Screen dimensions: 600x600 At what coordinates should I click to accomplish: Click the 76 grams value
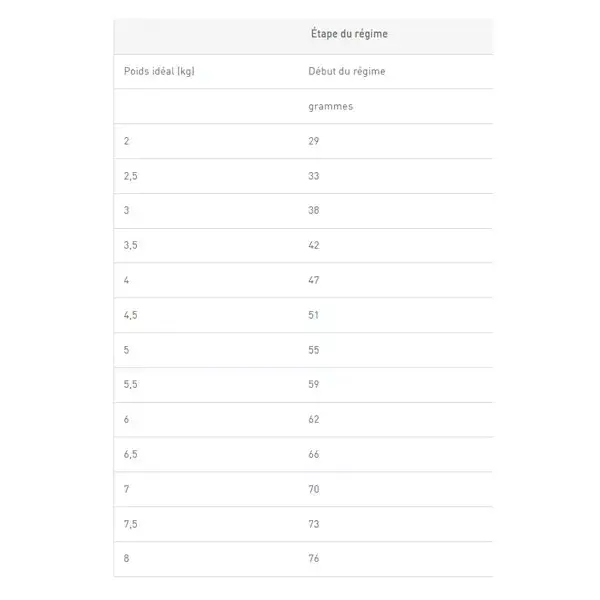[313, 558]
